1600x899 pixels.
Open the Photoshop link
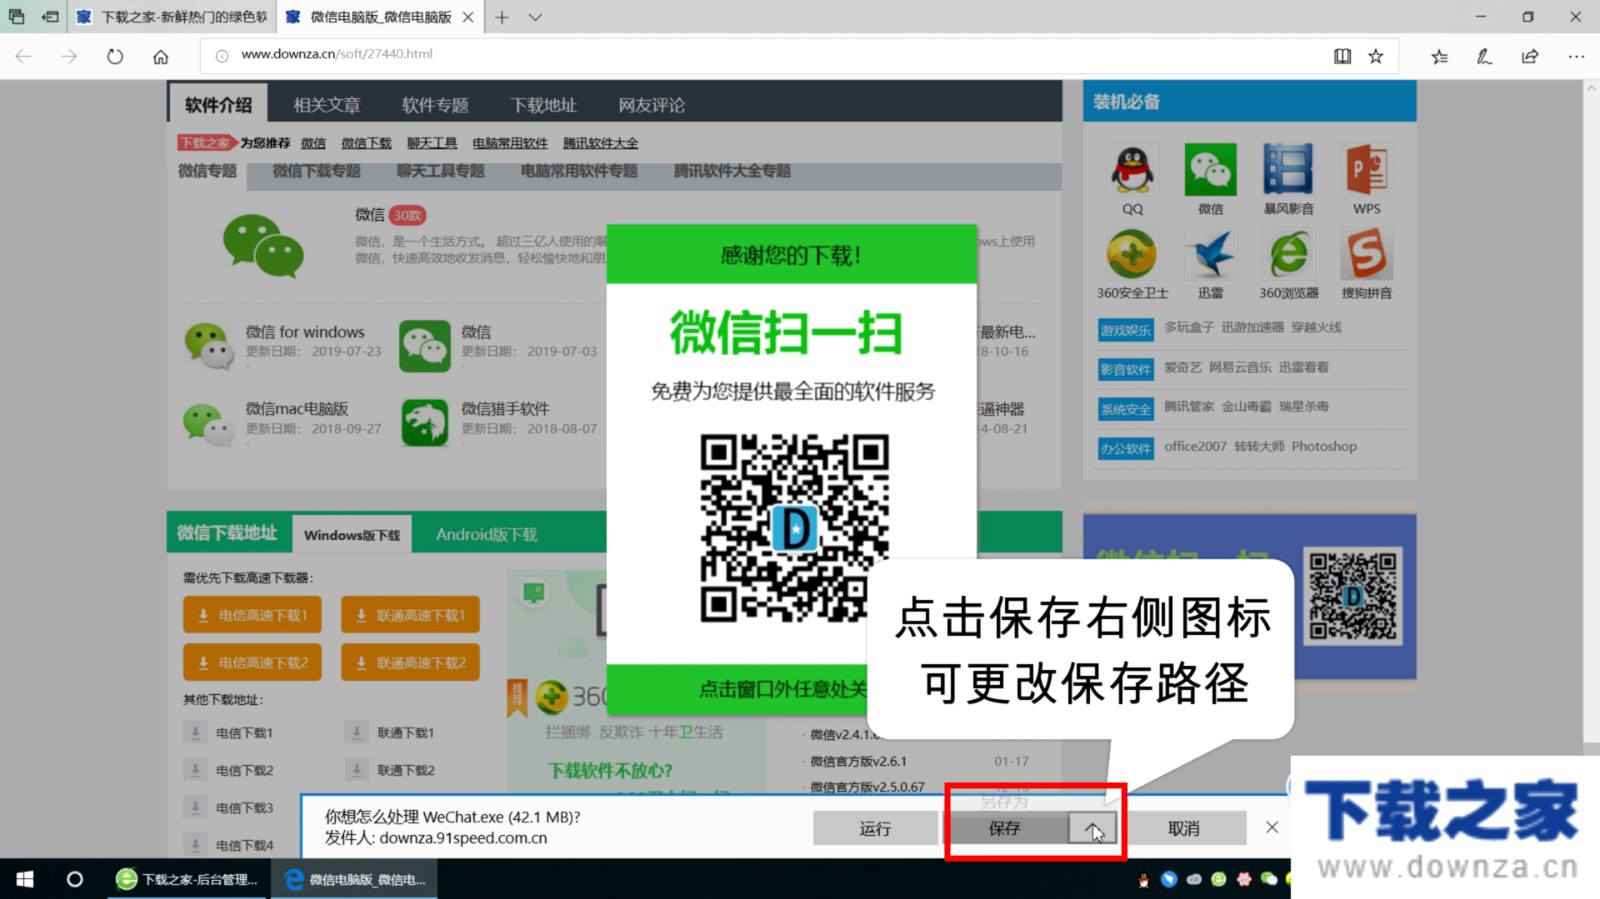1324,446
